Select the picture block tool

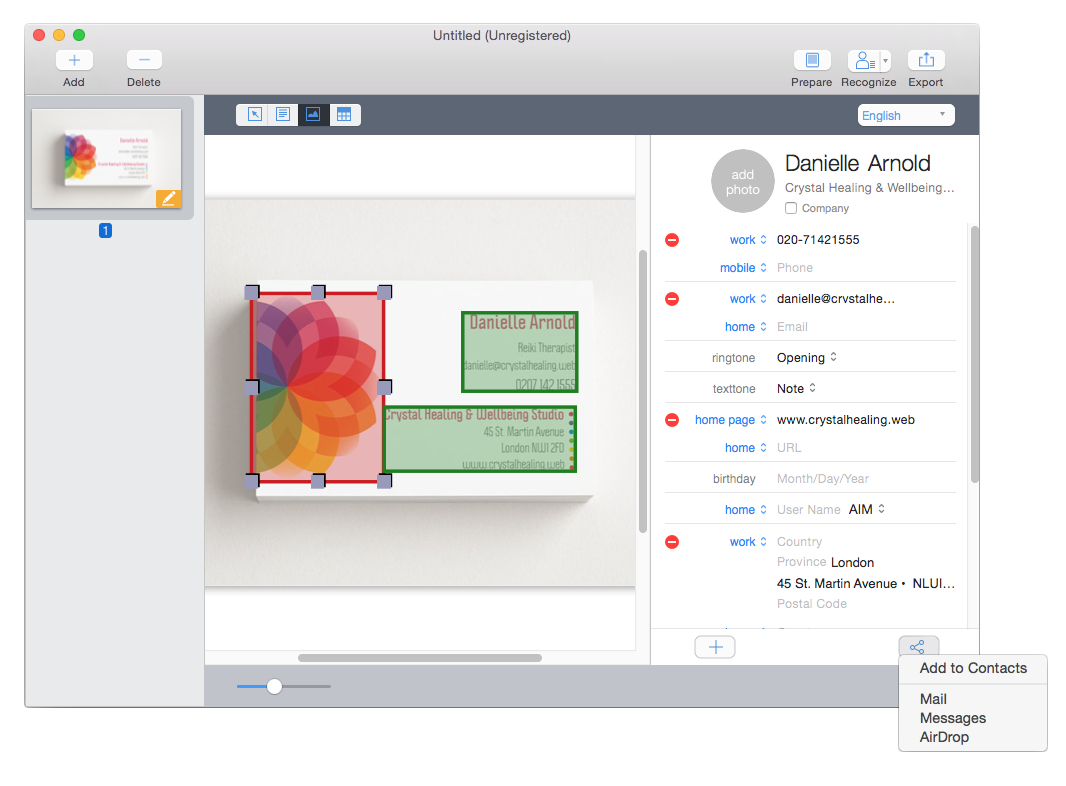[313, 115]
